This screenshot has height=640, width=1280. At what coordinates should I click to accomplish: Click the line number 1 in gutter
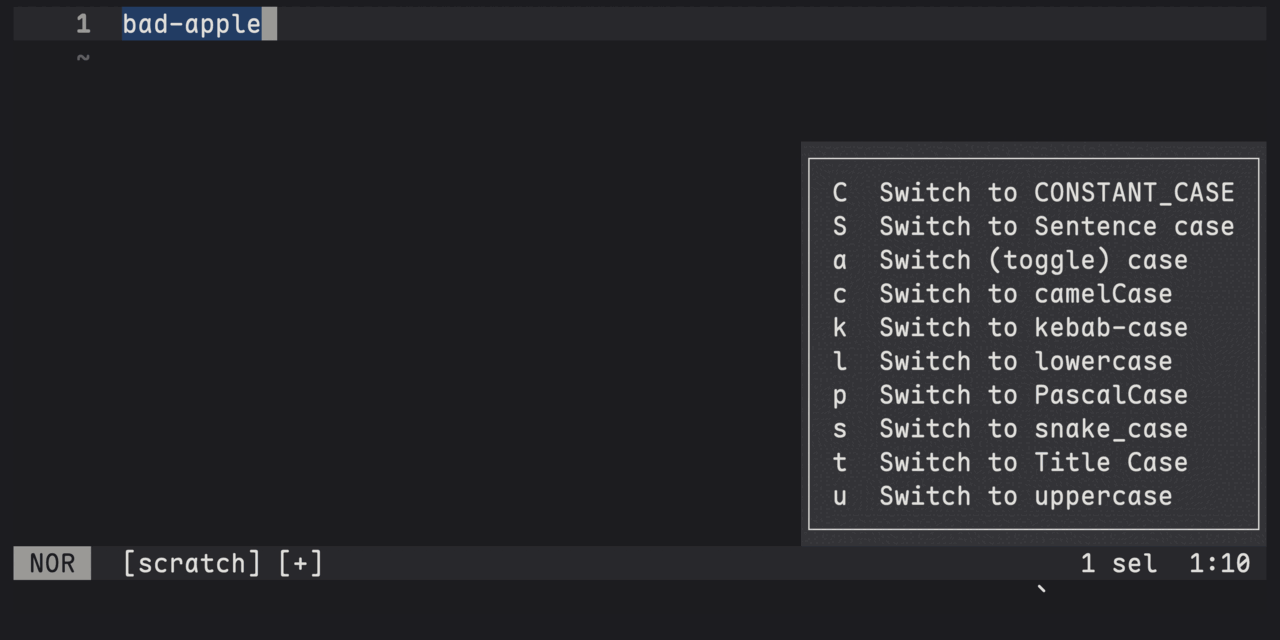(83, 24)
